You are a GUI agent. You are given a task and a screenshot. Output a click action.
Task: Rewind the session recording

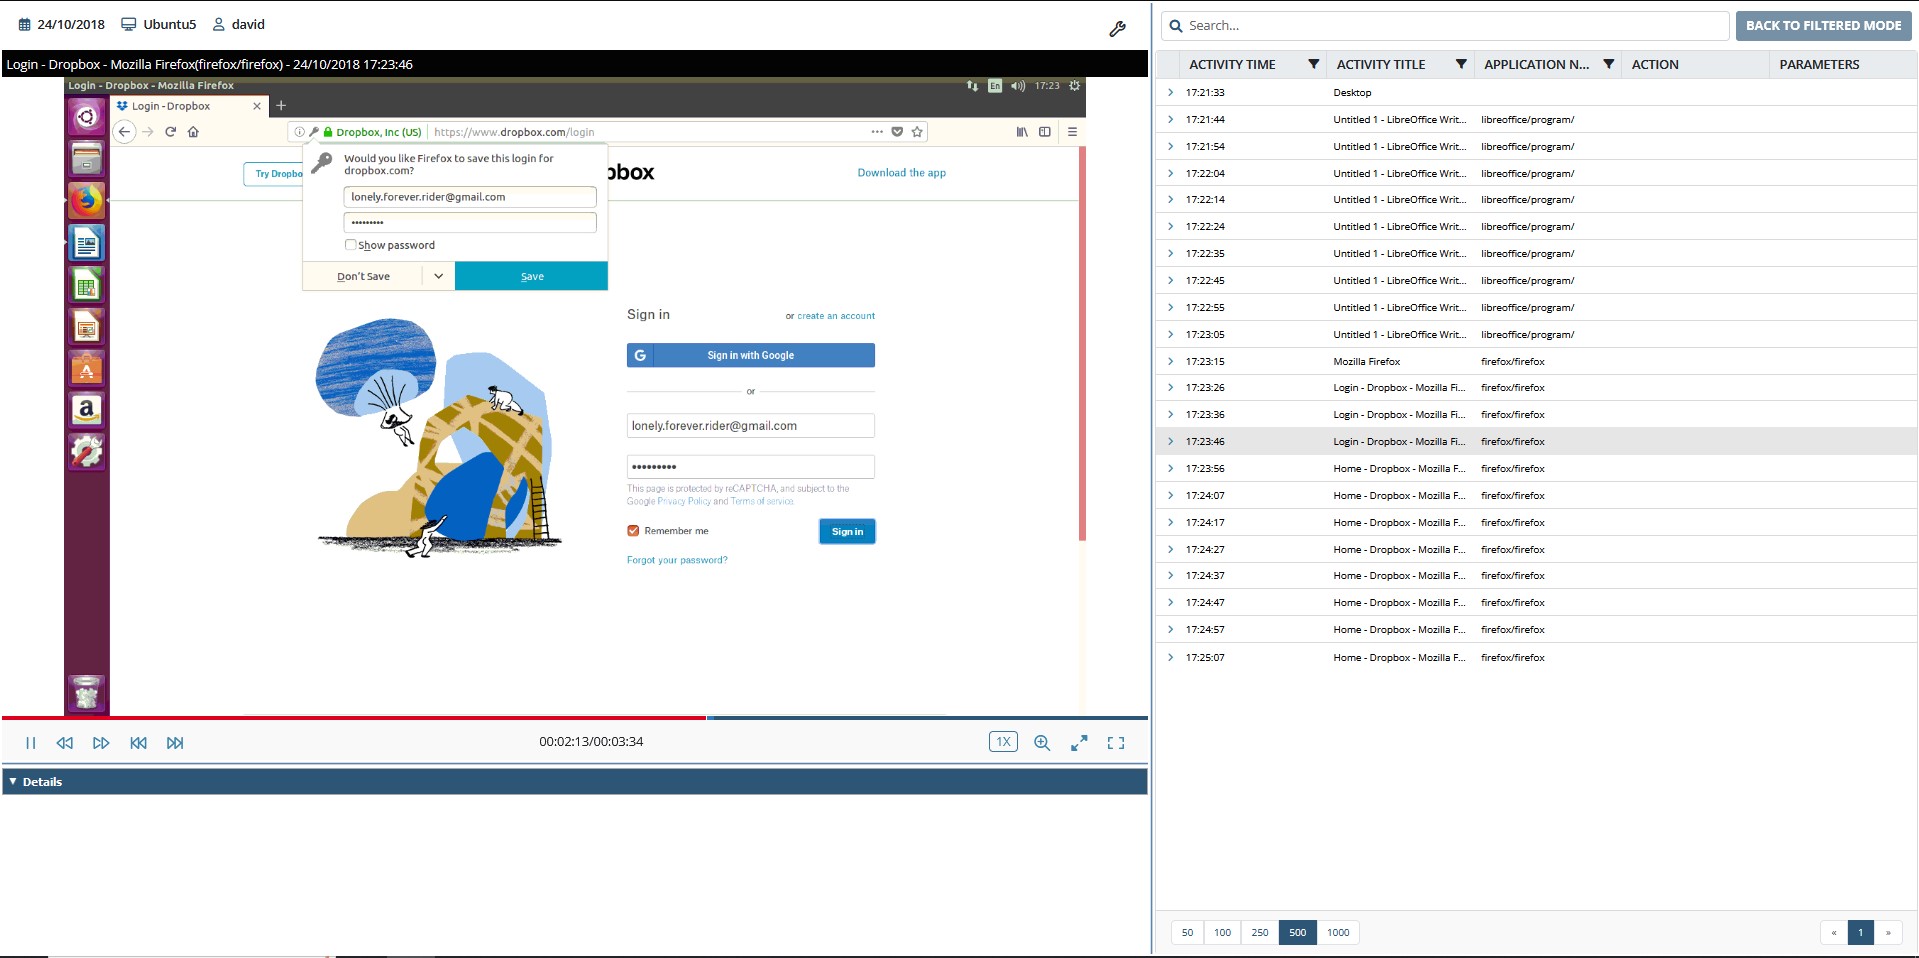click(65, 743)
